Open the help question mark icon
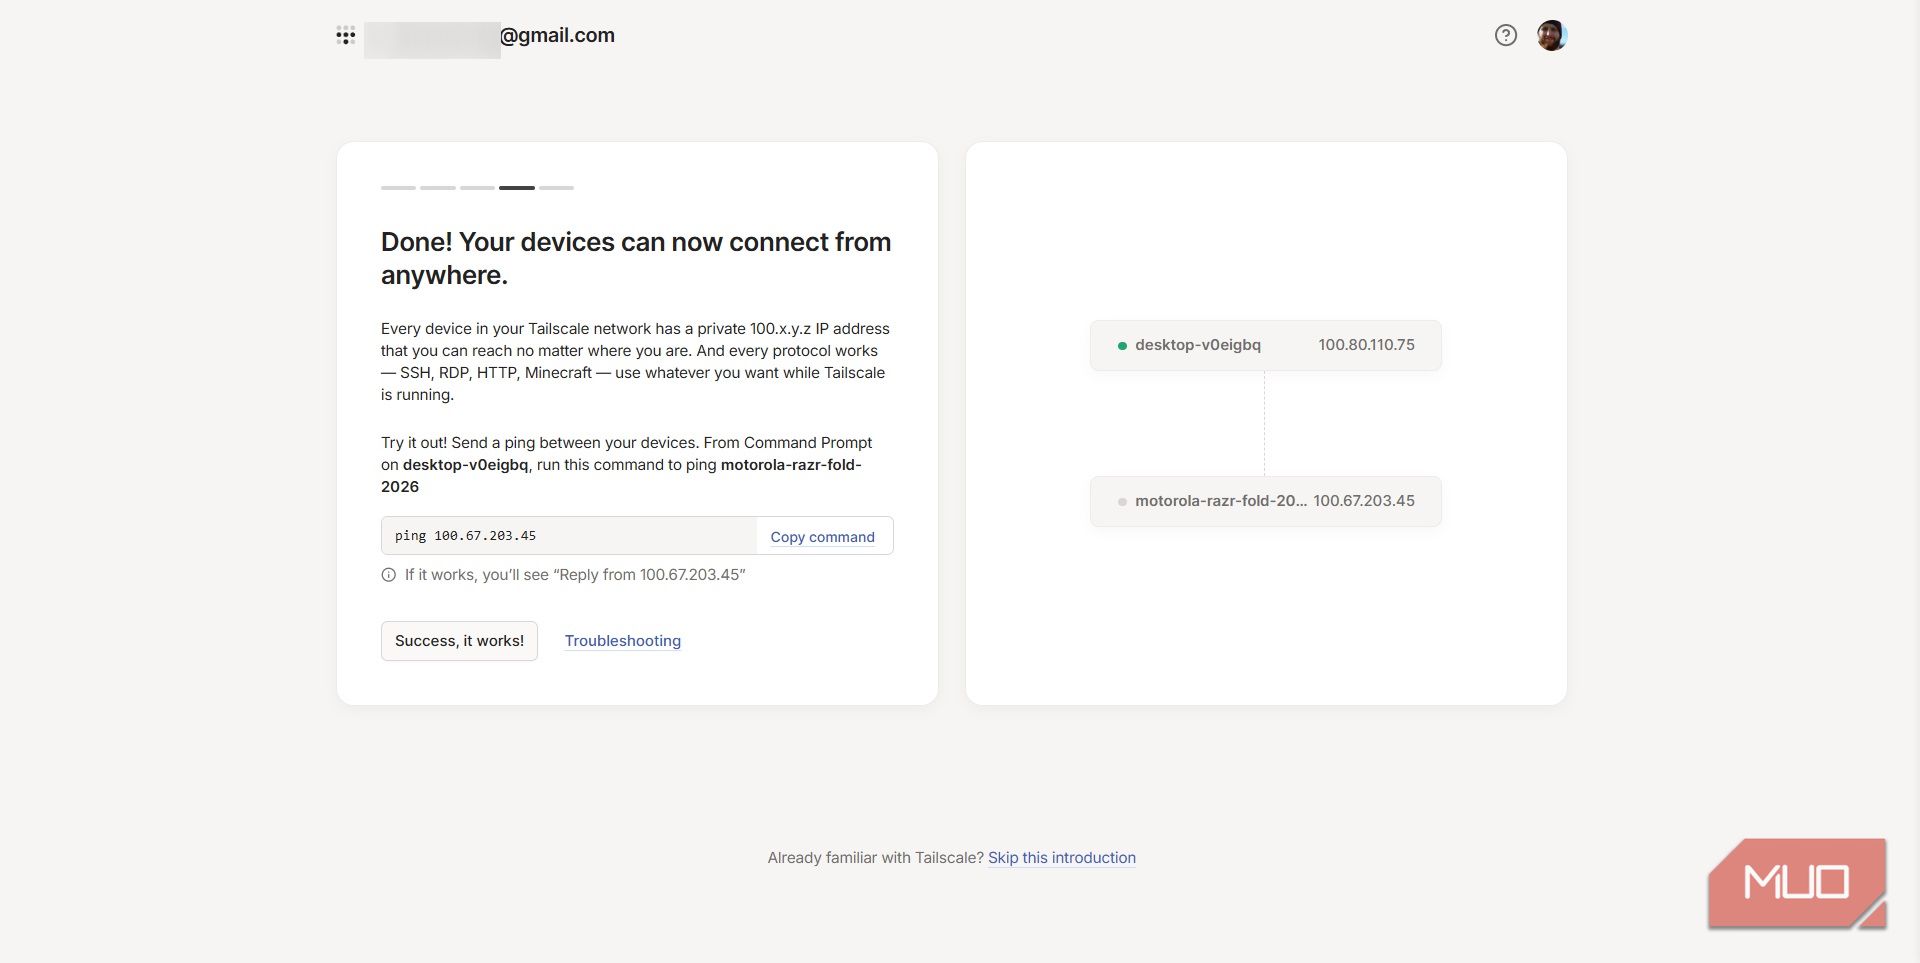1920x963 pixels. [1506, 36]
